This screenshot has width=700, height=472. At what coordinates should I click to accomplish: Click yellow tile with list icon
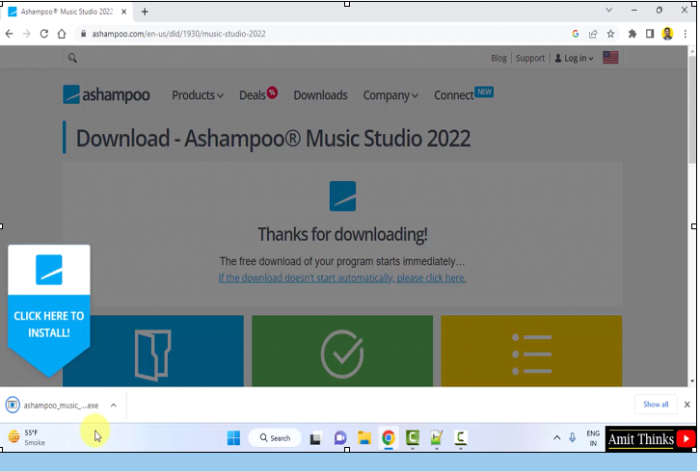(531, 351)
